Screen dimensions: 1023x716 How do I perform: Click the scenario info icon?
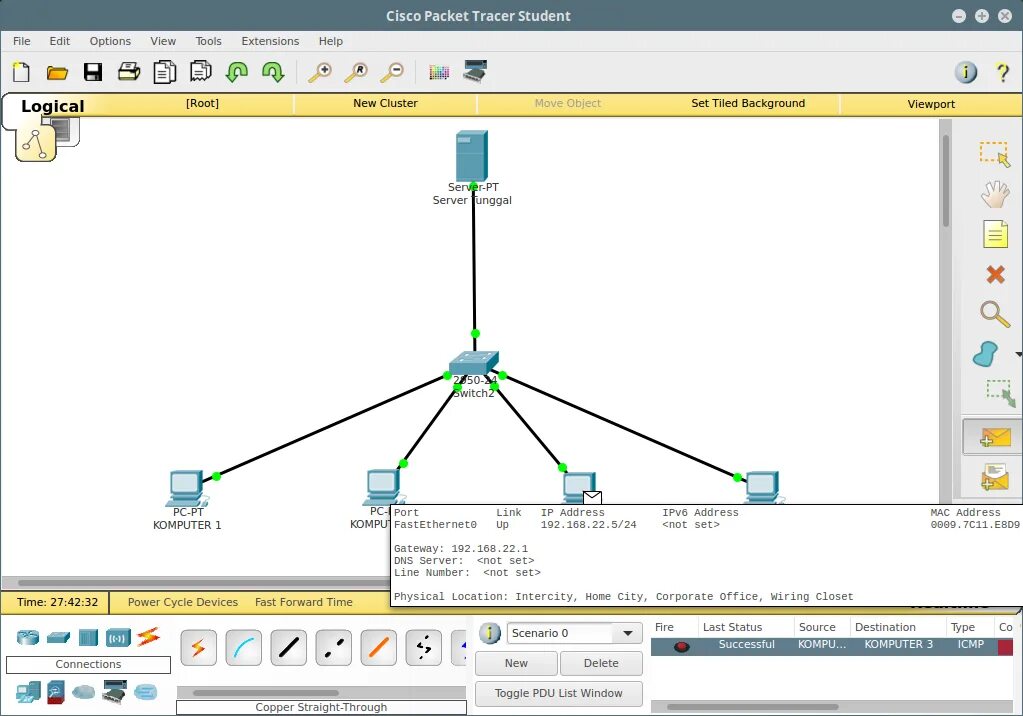(x=489, y=633)
